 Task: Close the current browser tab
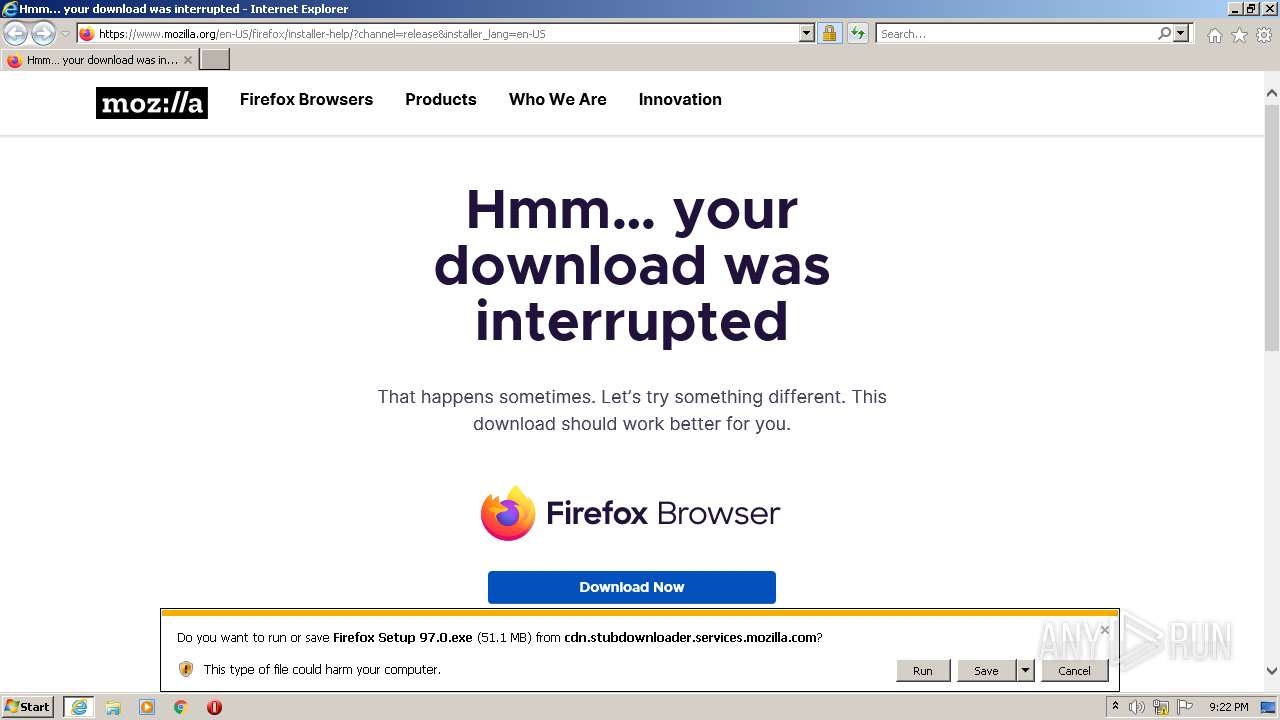coord(188,60)
